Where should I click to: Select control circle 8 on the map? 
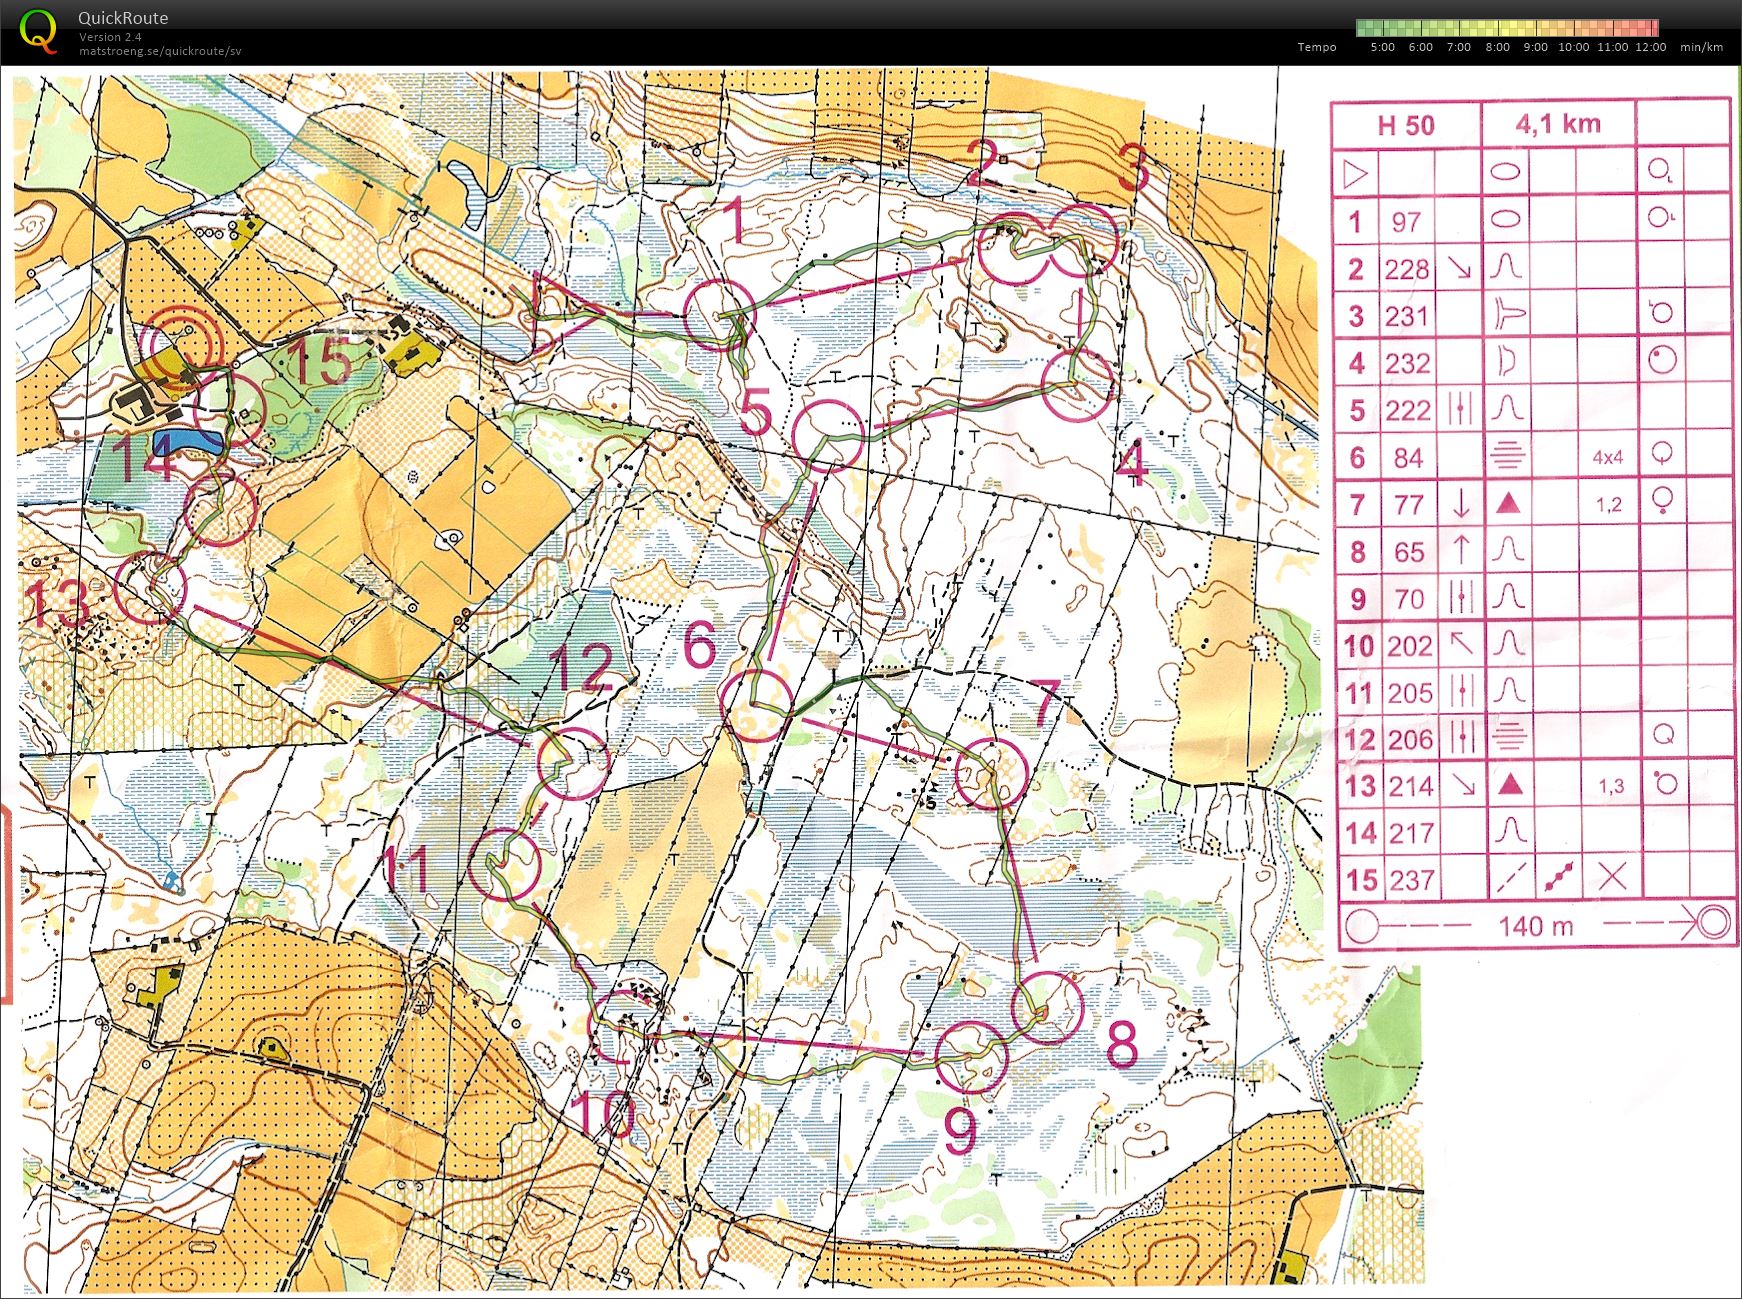point(1047,1008)
